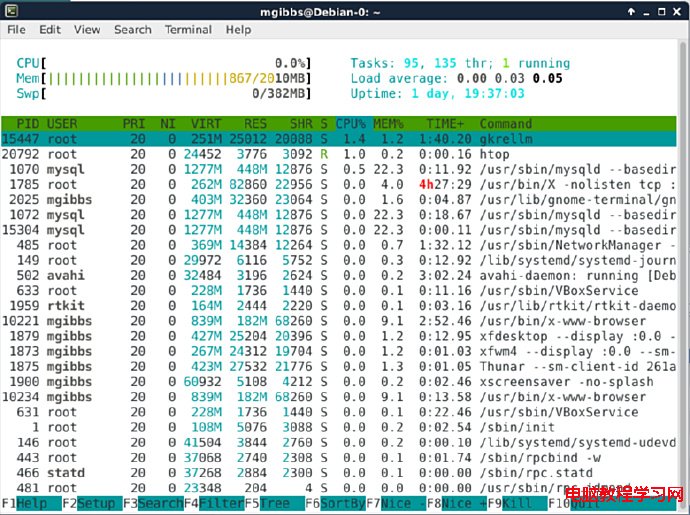Screen dimensions: 690x515
Task: Sort by the TIME+ column header
Action: pyautogui.click(x=445, y=124)
